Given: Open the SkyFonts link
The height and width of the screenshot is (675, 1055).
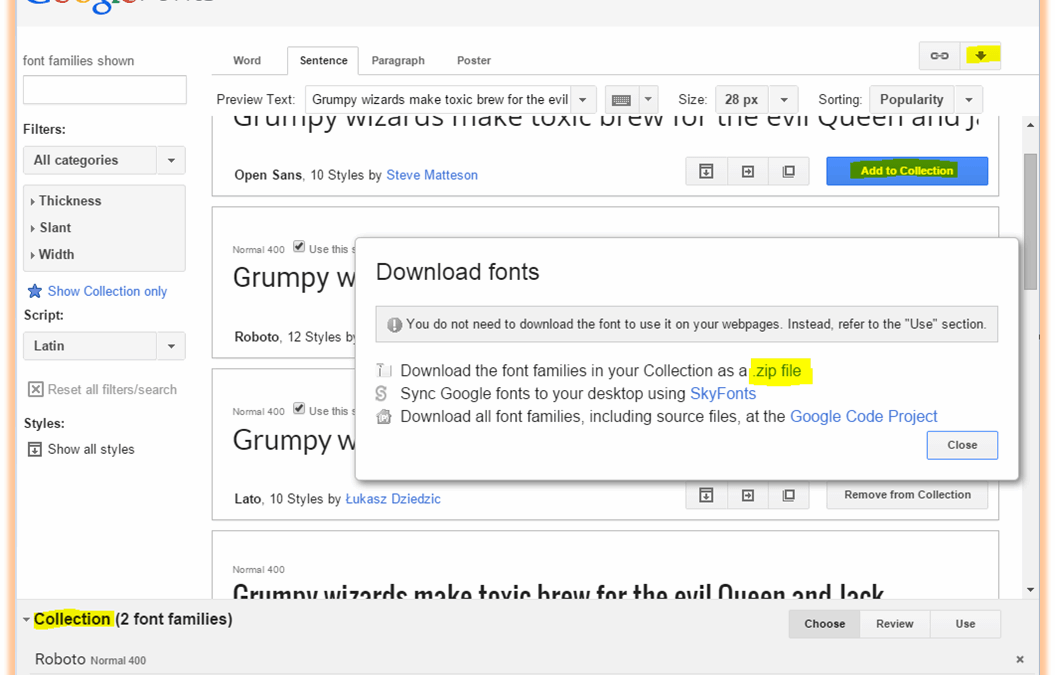Looking at the screenshot, I should click(x=723, y=394).
